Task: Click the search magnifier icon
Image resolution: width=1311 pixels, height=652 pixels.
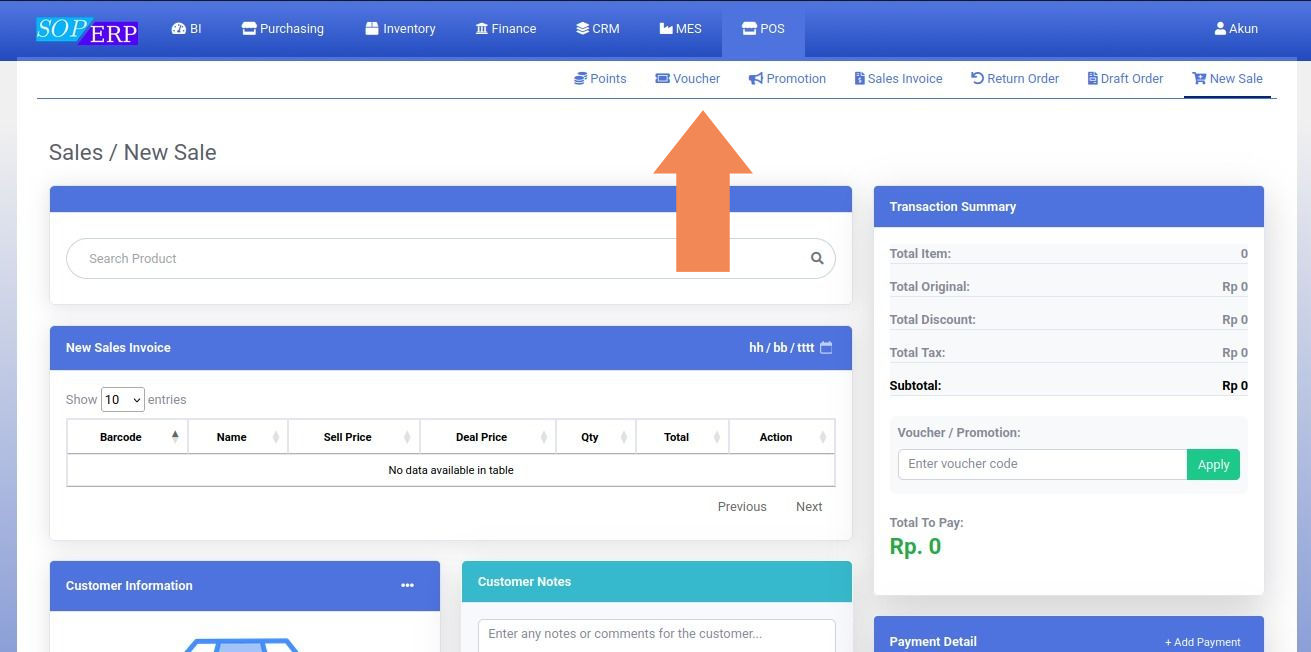Action: [x=817, y=258]
